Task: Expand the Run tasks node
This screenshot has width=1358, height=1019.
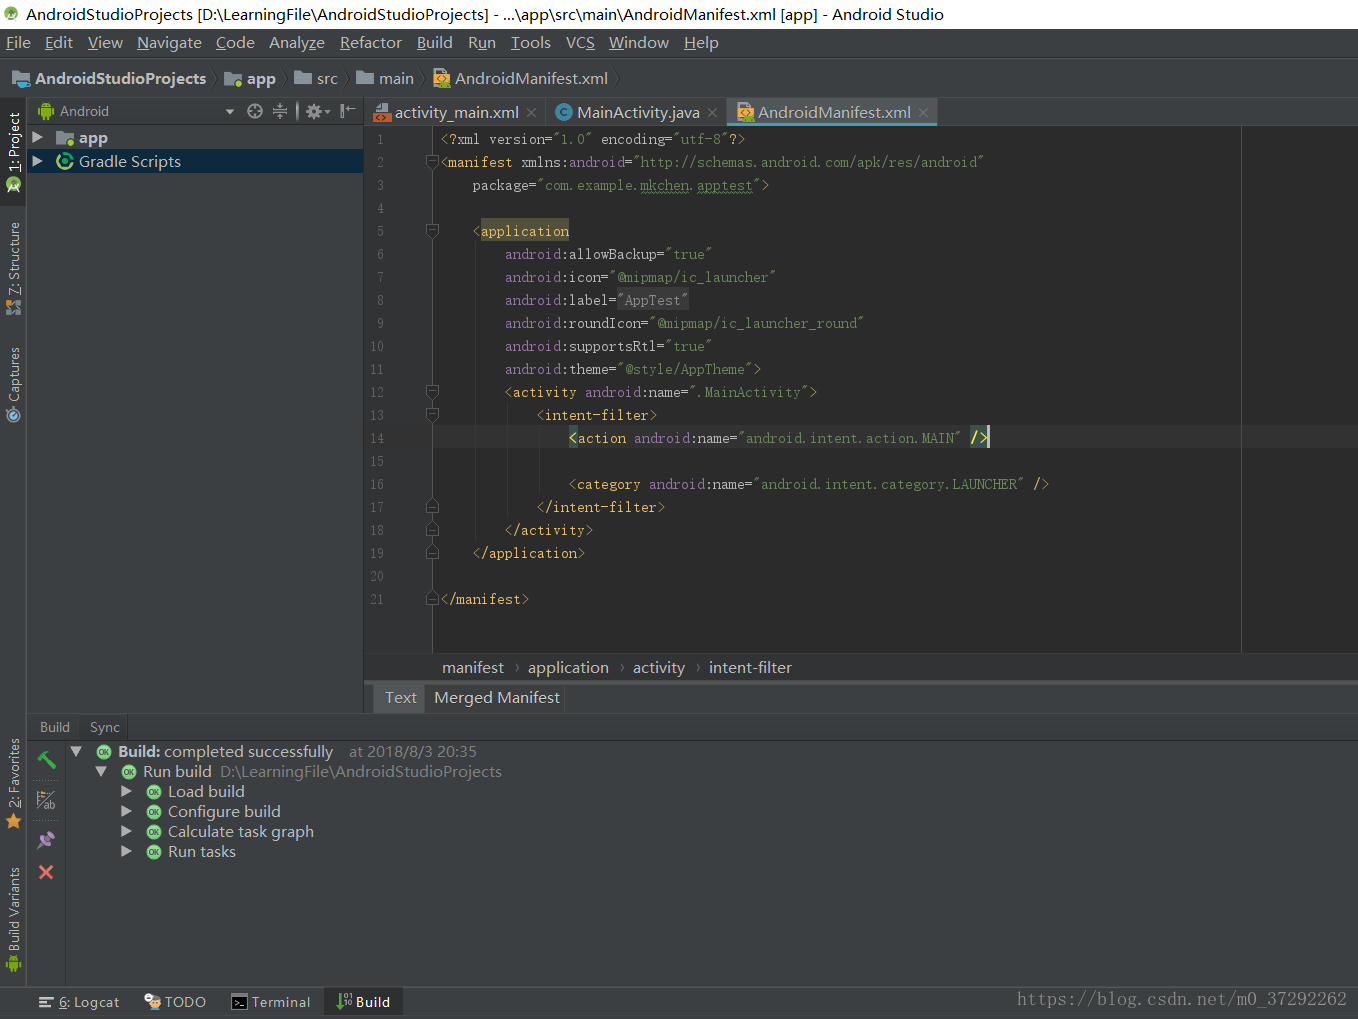Action: coord(126,851)
